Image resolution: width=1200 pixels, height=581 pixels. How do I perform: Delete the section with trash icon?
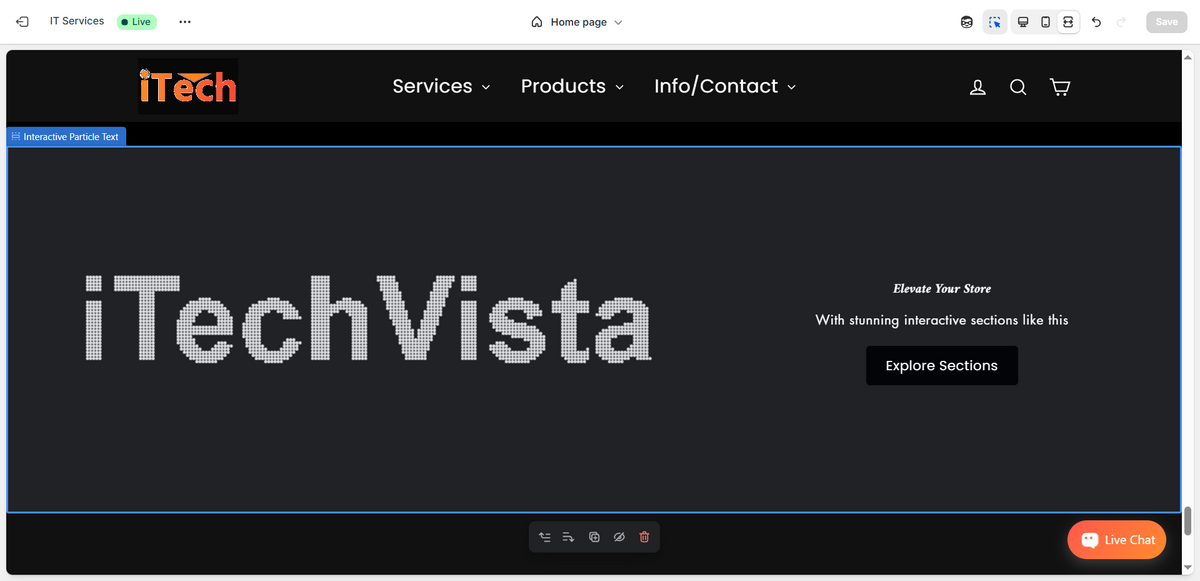click(644, 537)
